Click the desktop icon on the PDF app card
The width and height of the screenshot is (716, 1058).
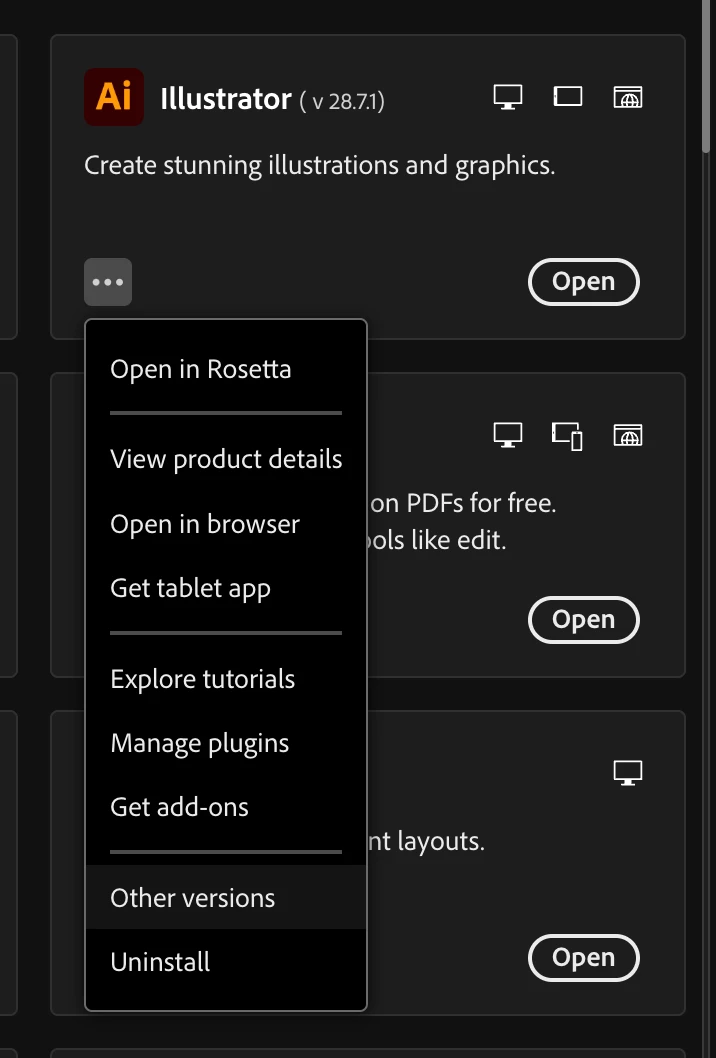[507, 435]
